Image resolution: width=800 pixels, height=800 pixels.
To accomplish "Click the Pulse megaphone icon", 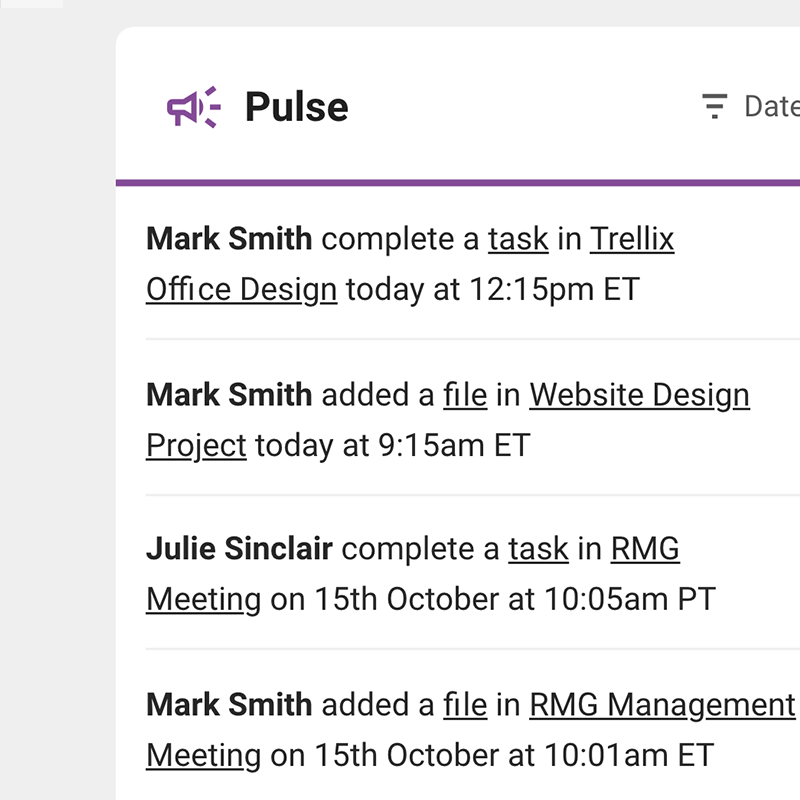I will [192, 107].
